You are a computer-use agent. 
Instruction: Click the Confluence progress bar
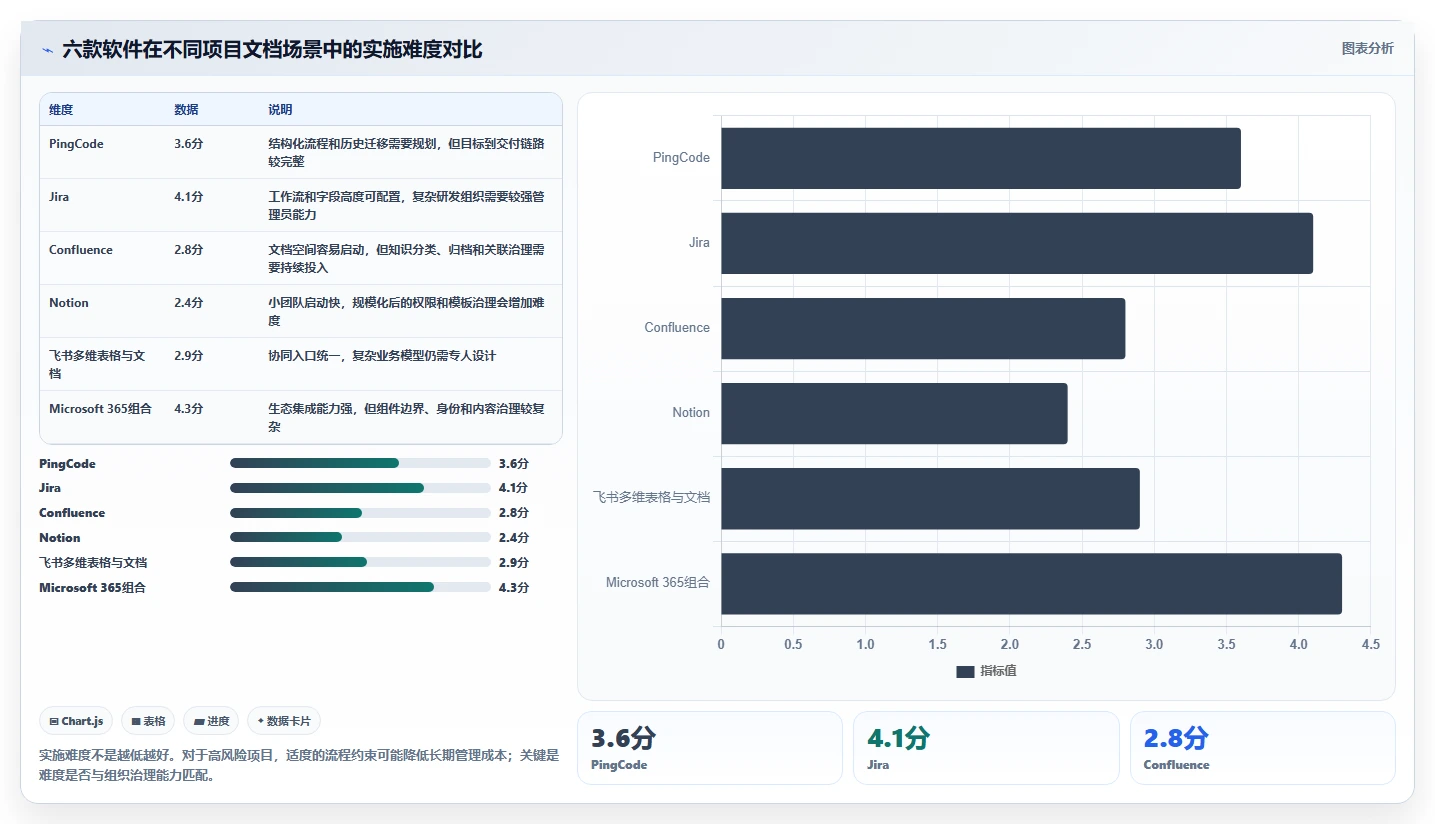[x=360, y=513]
